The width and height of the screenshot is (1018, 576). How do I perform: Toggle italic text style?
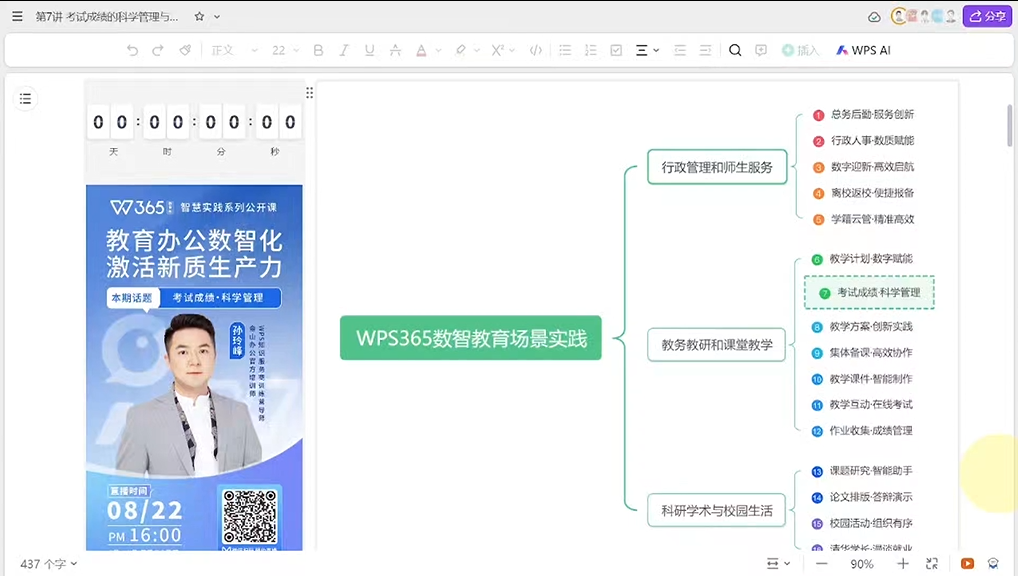(x=344, y=50)
